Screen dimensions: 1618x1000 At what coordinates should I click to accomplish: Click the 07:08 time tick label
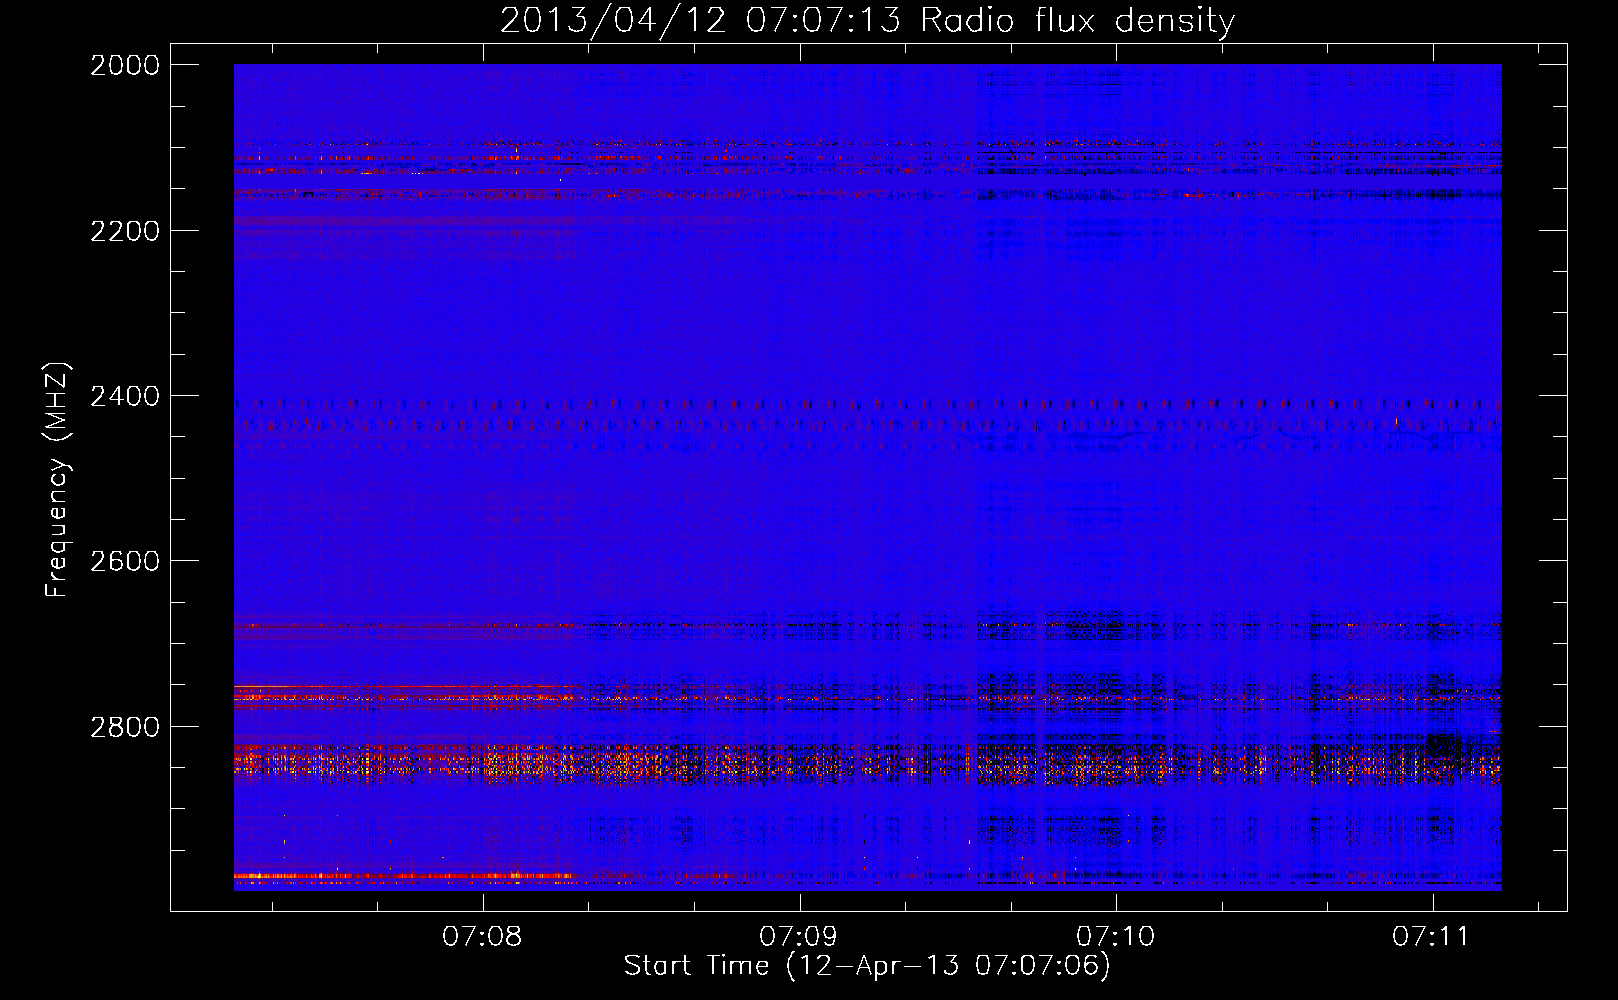coord(482,937)
